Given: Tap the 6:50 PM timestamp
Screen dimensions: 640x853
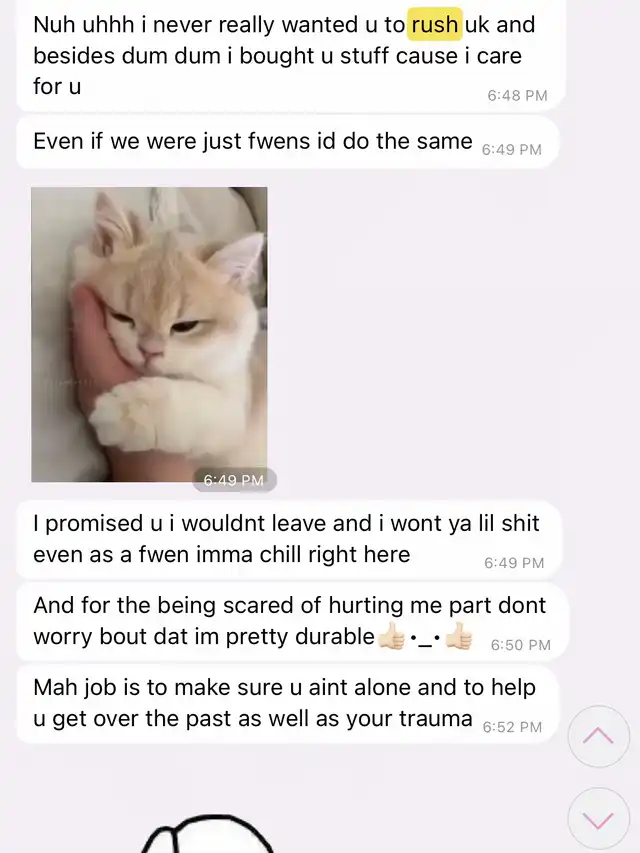Looking at the screenshot, I should [x=520, y=645].
